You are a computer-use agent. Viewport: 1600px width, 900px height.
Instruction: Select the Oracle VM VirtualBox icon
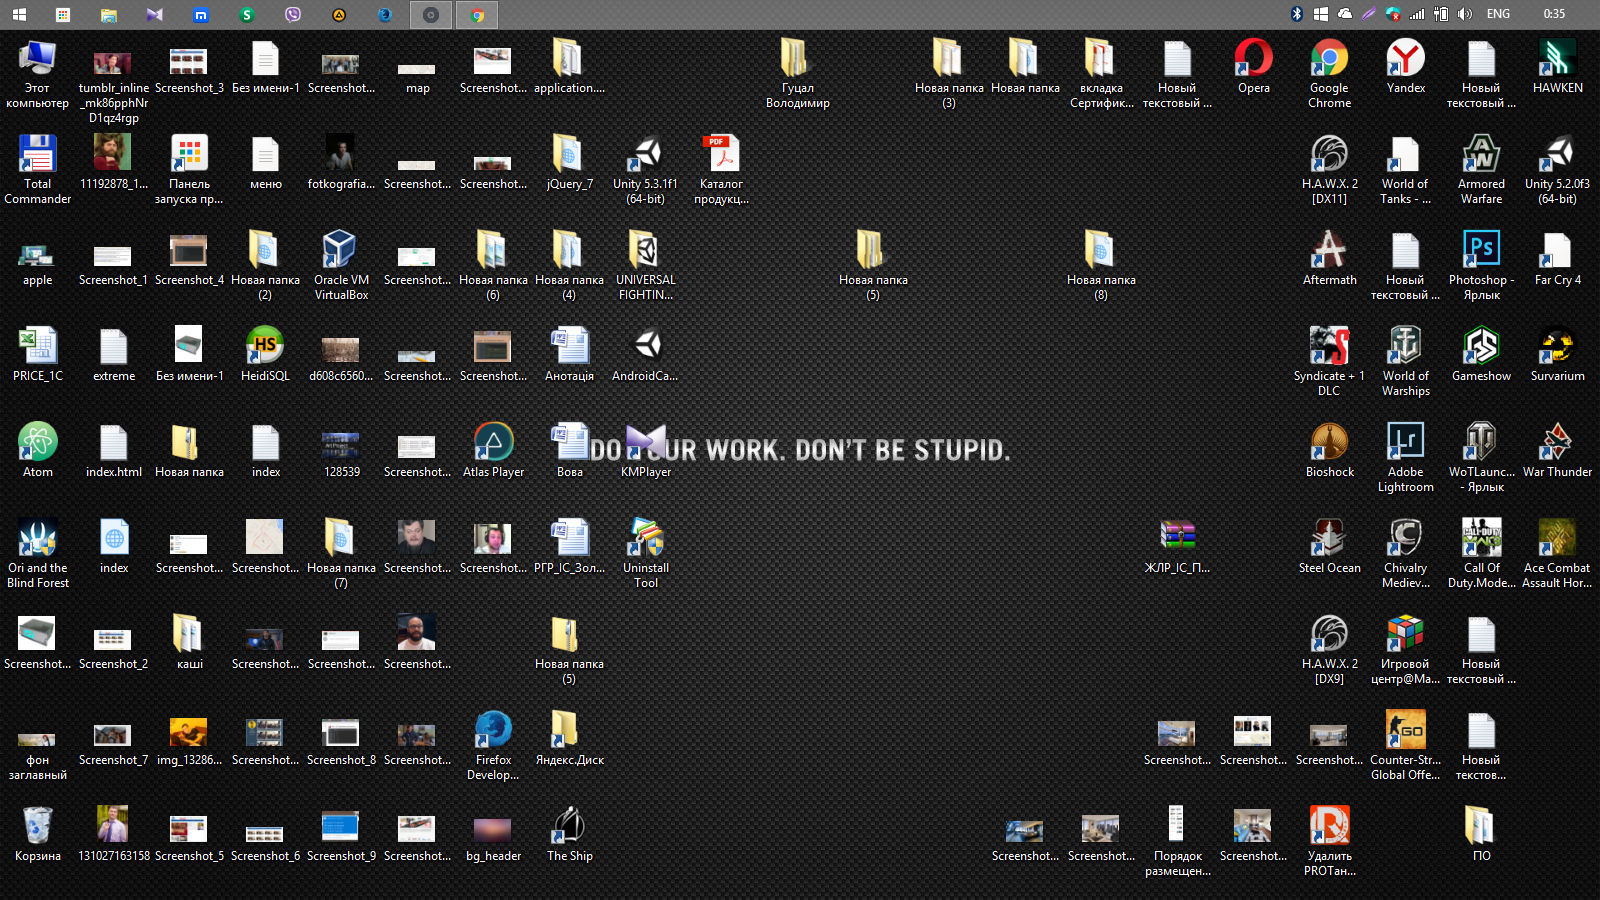click(341, 251)
